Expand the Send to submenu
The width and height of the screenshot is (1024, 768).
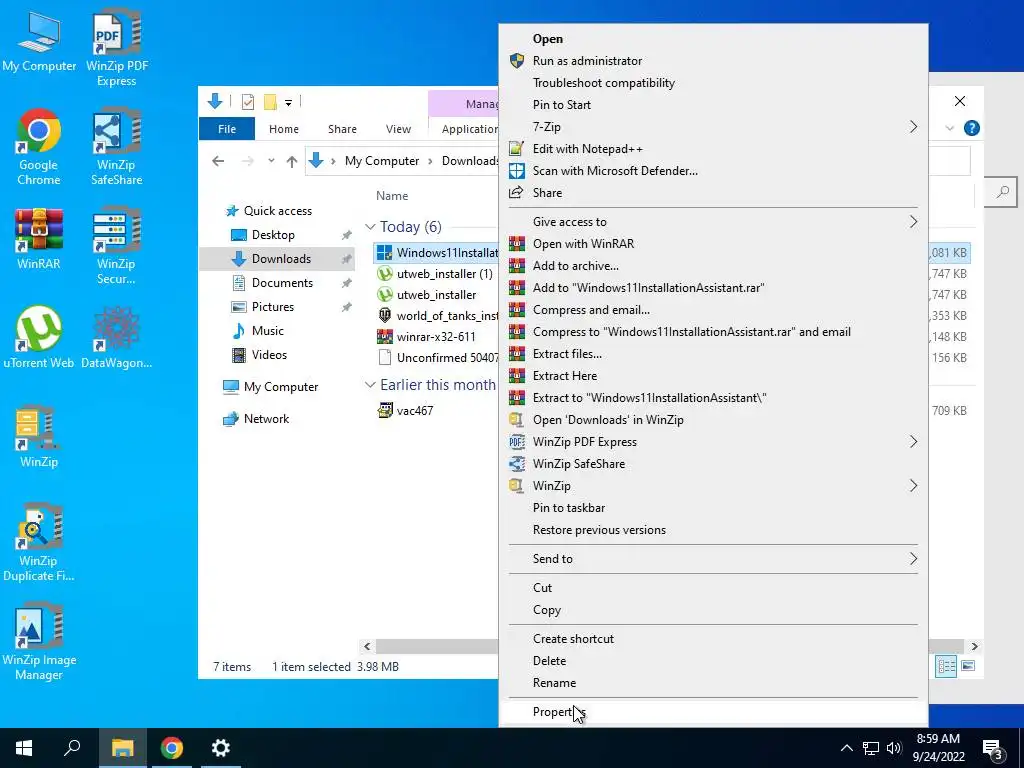(713, 559)
